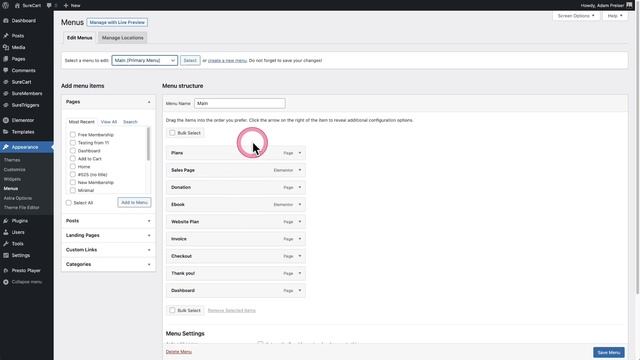The image size is (640, 360).
Task: Click Delete Menu link
Action: (178, 352)
